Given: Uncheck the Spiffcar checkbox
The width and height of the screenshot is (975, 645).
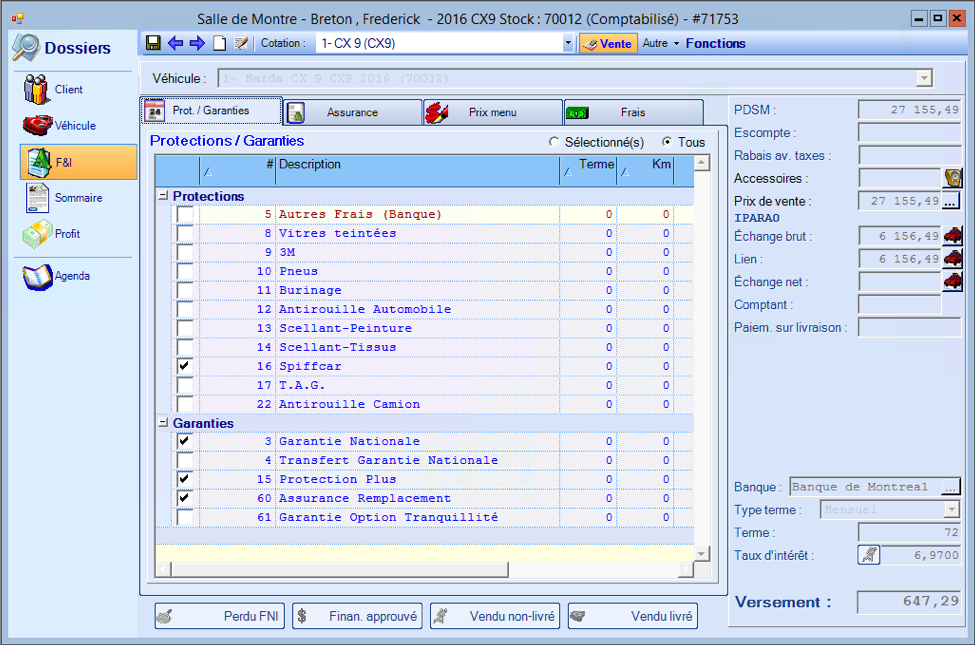Looking at the screenshot, I should [185, 366].
